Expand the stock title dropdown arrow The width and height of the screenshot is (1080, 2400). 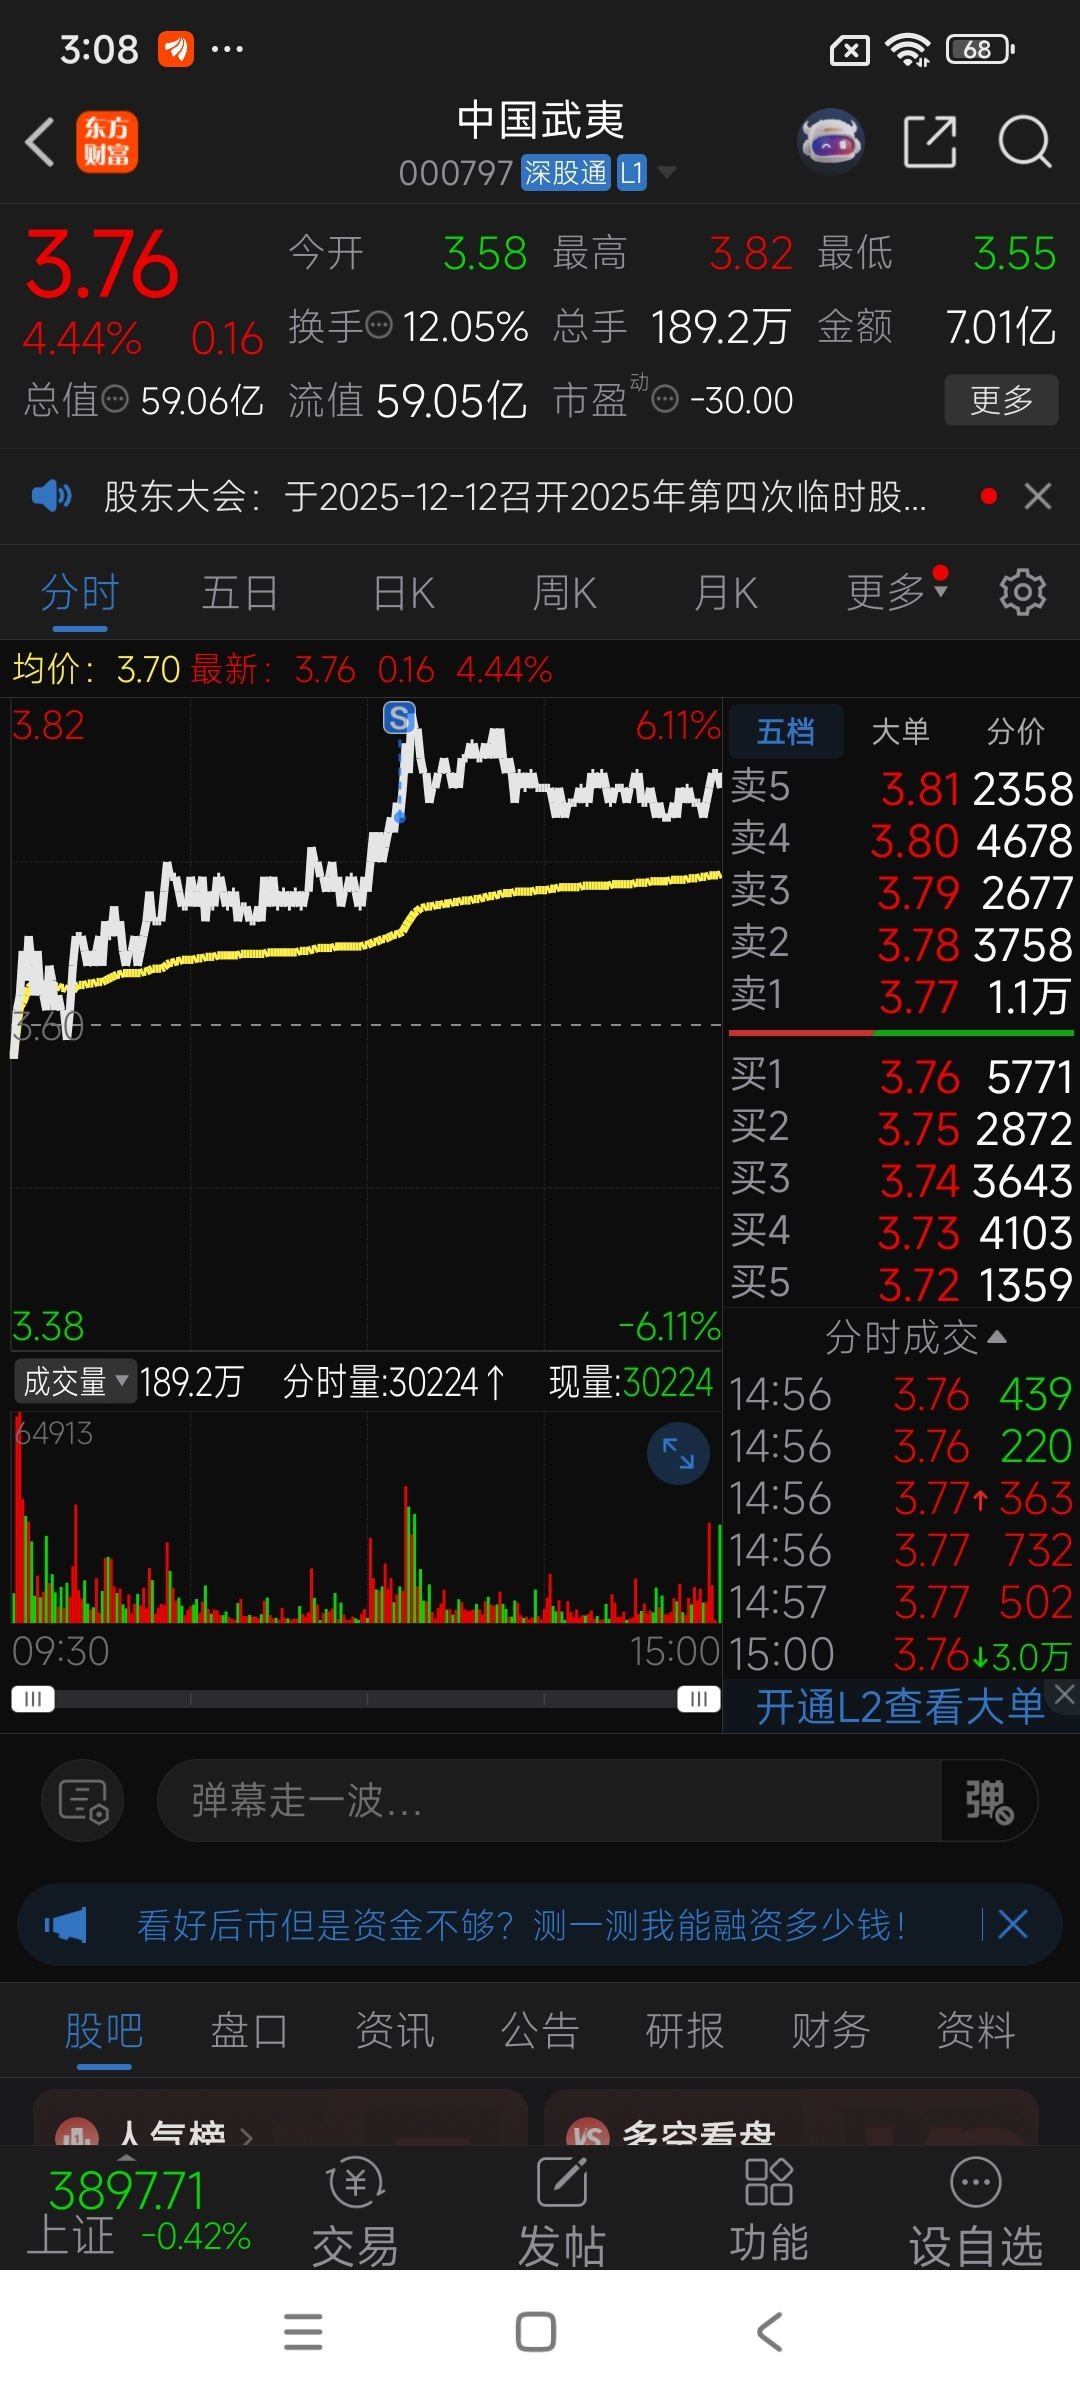[x=666, y=172]
